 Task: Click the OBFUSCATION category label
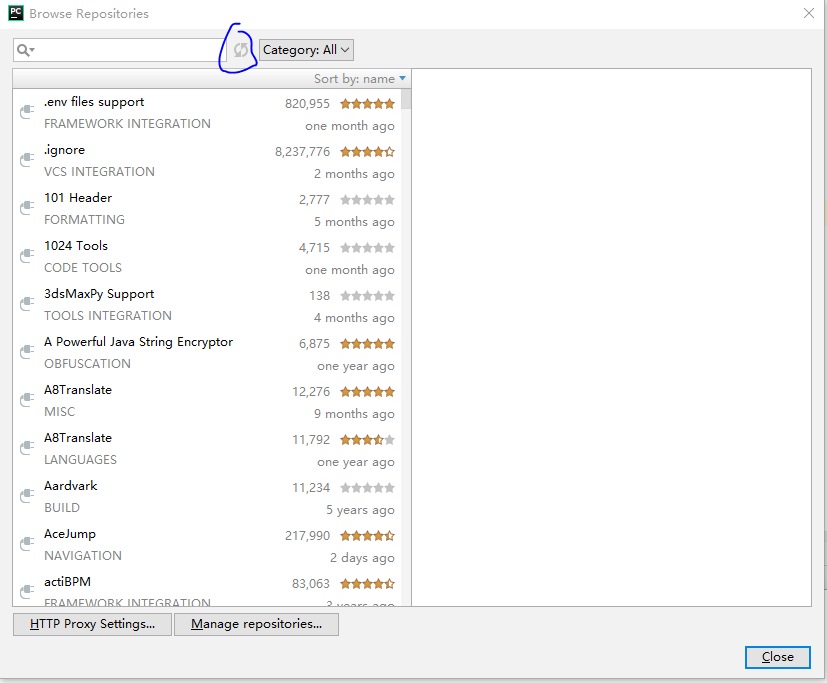(x=87, y=364)
